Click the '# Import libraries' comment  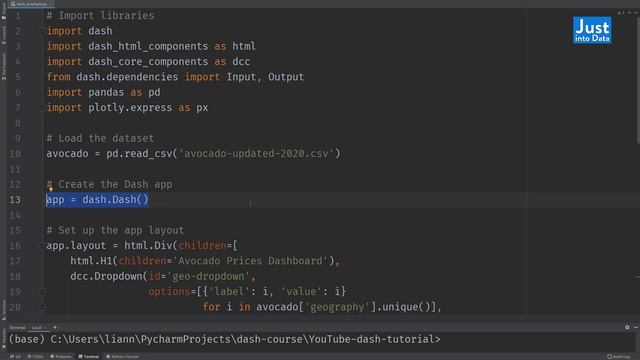click(x=100, y=16)
